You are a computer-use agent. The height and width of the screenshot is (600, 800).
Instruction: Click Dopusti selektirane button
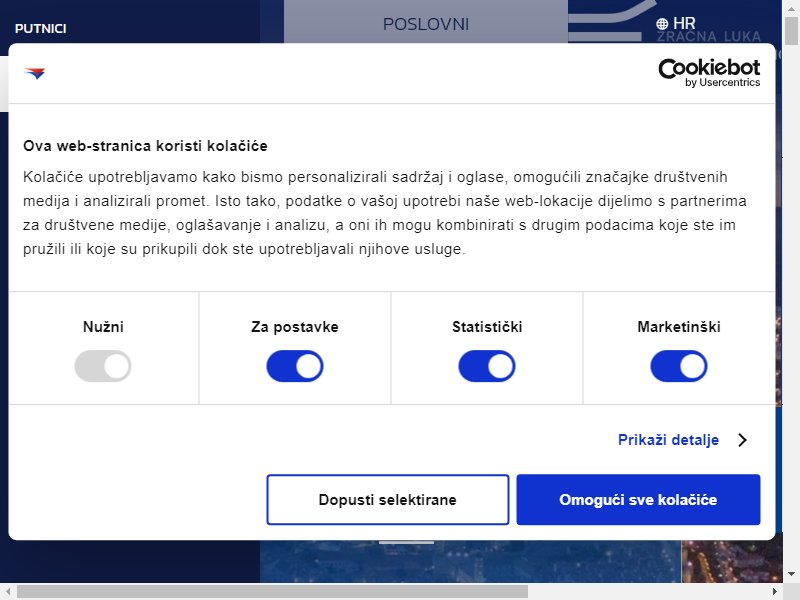[388, 499]
